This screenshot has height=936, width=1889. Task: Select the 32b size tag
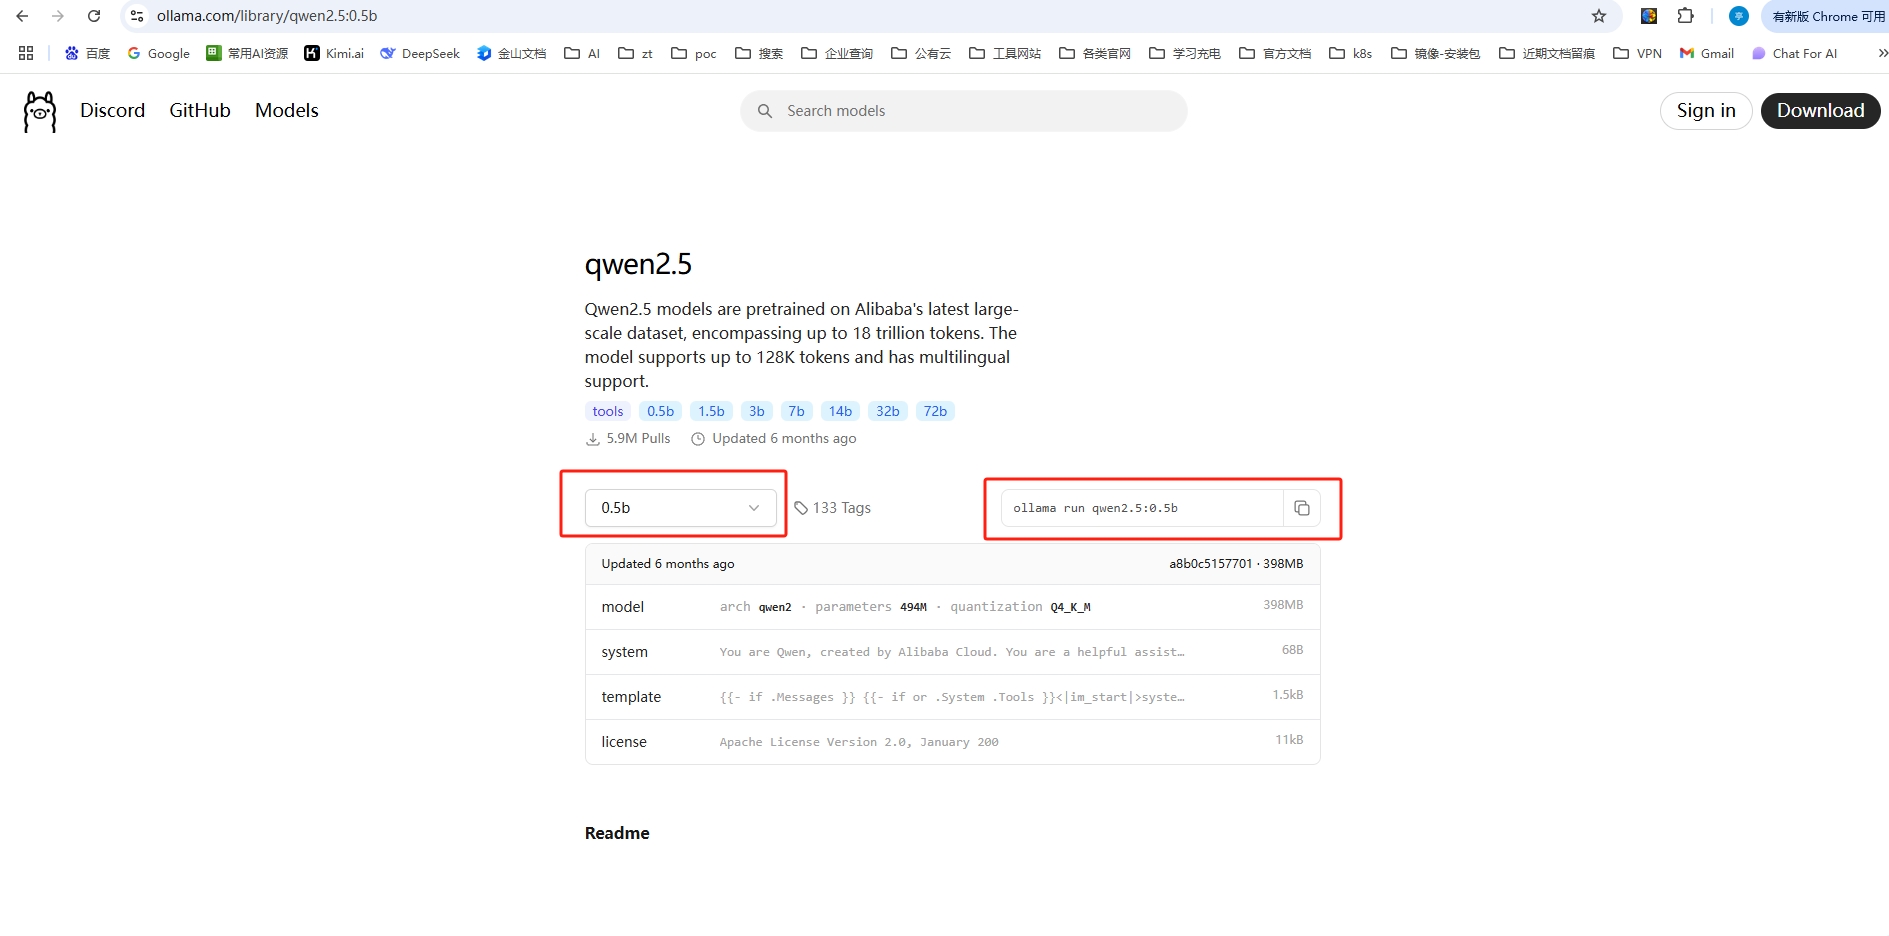pos(888,411)
